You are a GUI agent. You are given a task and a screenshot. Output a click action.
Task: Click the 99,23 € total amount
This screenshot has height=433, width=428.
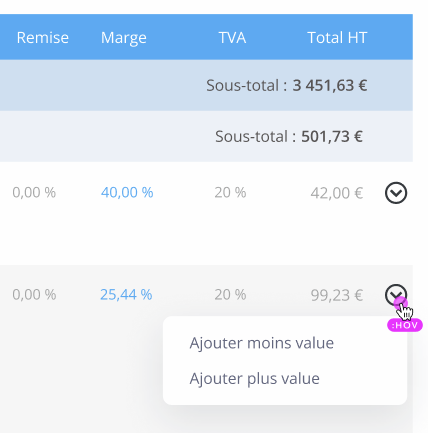click(x=337, y=295)
